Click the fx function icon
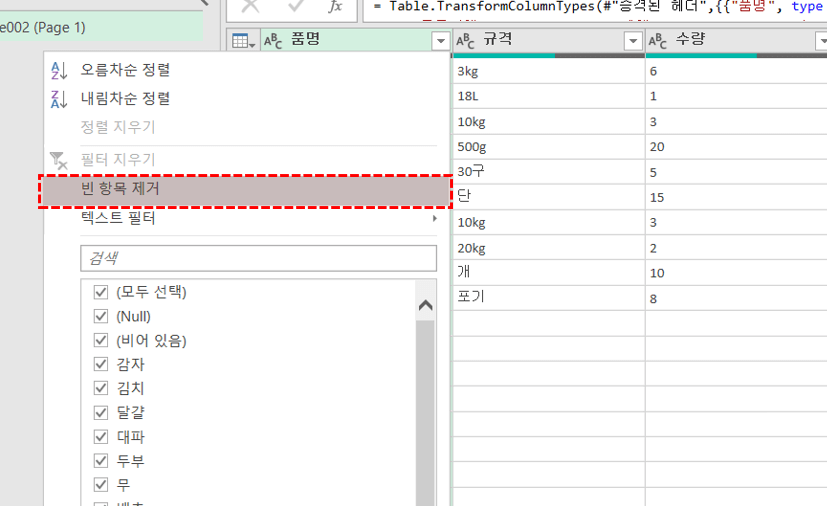Screen dimensions: 827x506 pos(336,6)
